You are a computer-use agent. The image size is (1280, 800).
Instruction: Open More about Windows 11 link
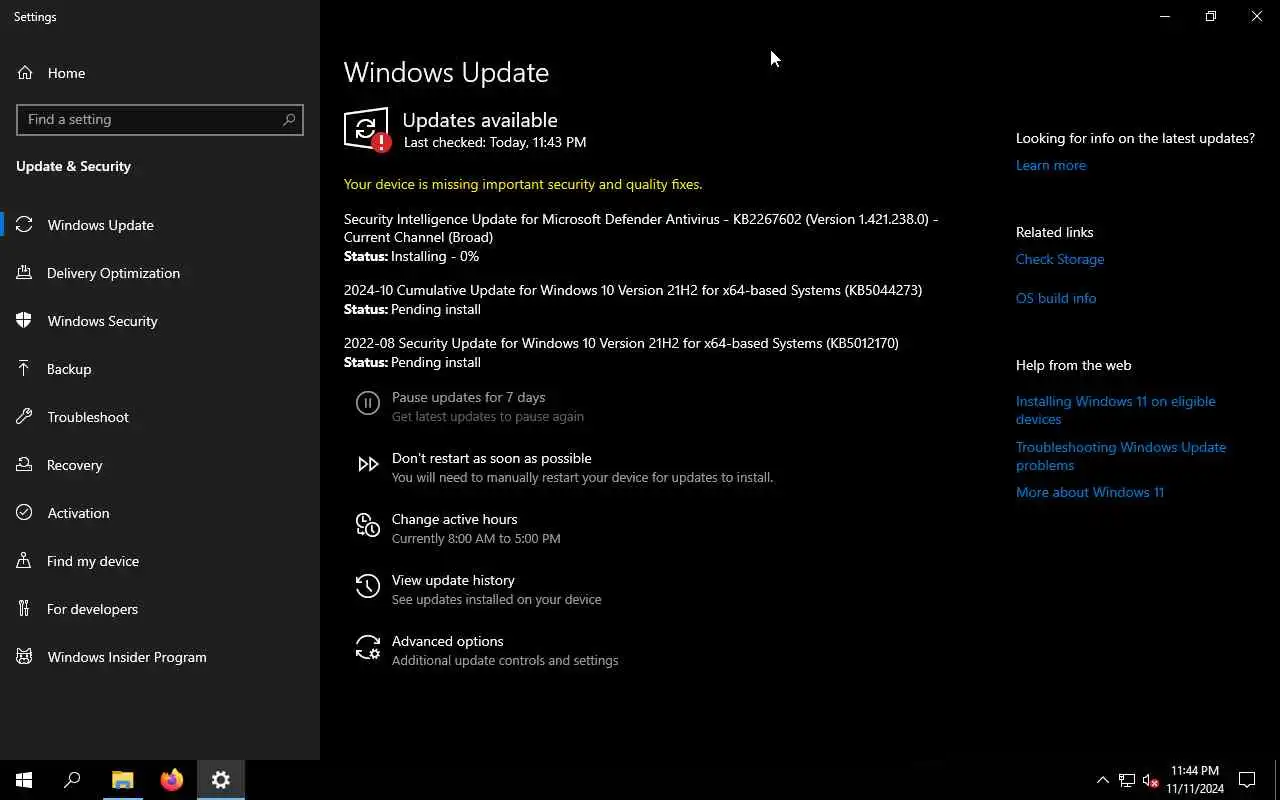1090,492
